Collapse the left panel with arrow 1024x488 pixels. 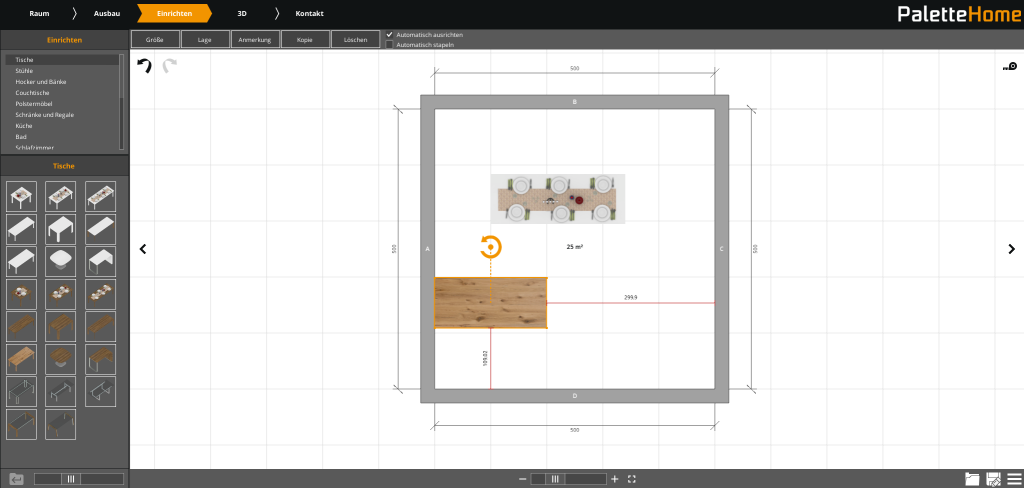tap(142, 249)
